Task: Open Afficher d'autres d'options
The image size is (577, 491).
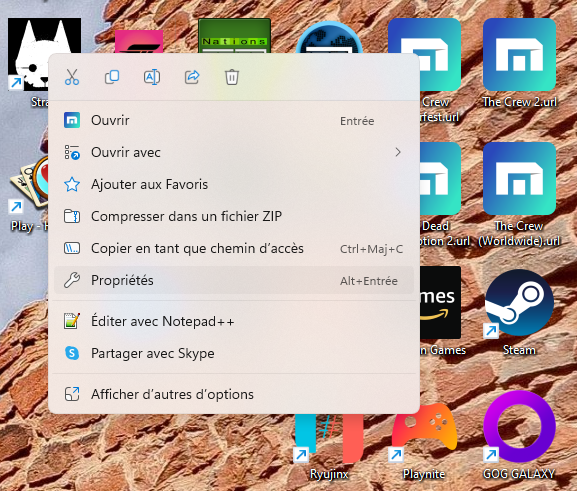Action: (234, 394)
